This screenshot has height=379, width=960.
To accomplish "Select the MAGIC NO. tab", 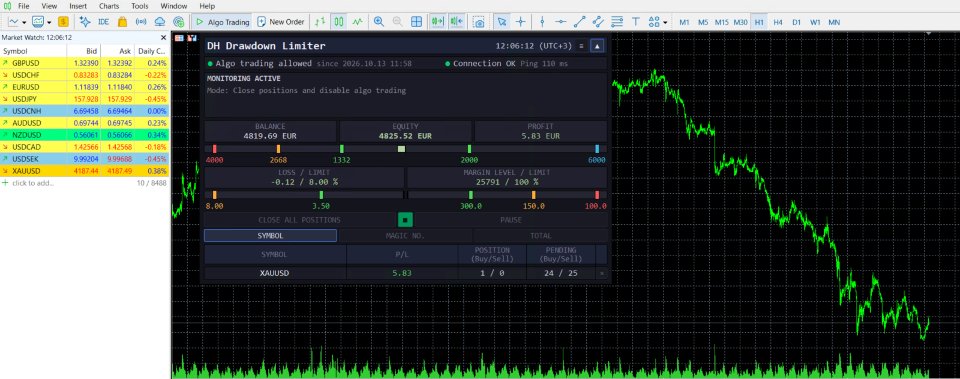I will pyautogui.click(x=405, y=236).
